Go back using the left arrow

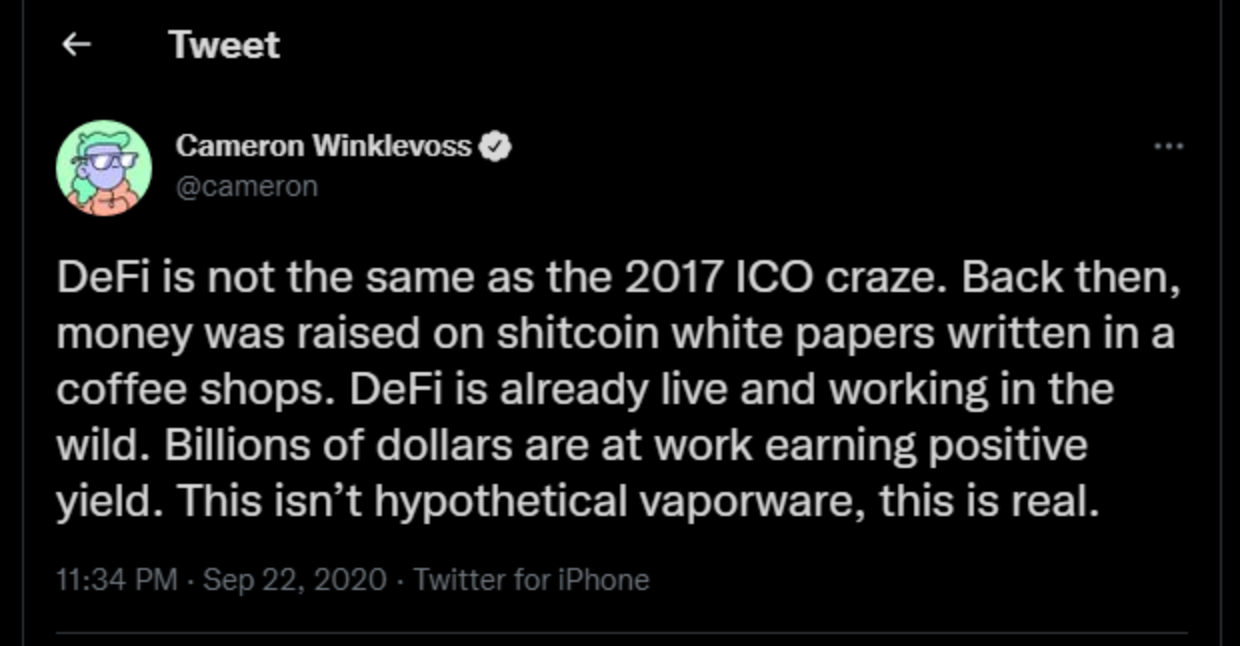77,45
